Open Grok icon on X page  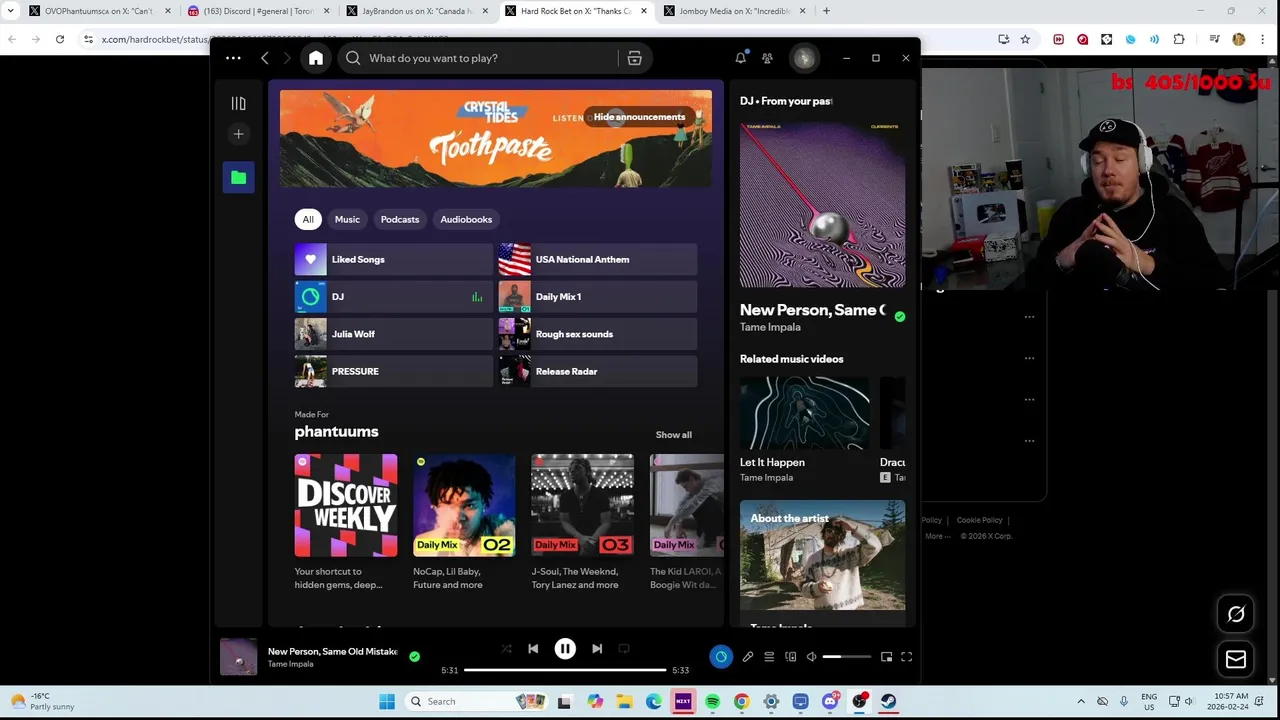coord(1236,614)
